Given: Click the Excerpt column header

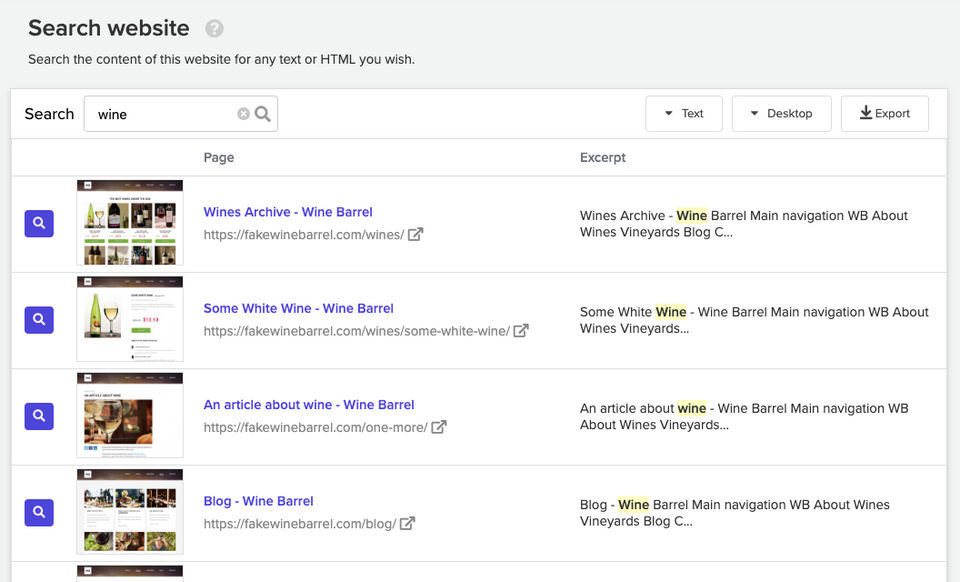Looking at the screenshot, I should (602, 157).
